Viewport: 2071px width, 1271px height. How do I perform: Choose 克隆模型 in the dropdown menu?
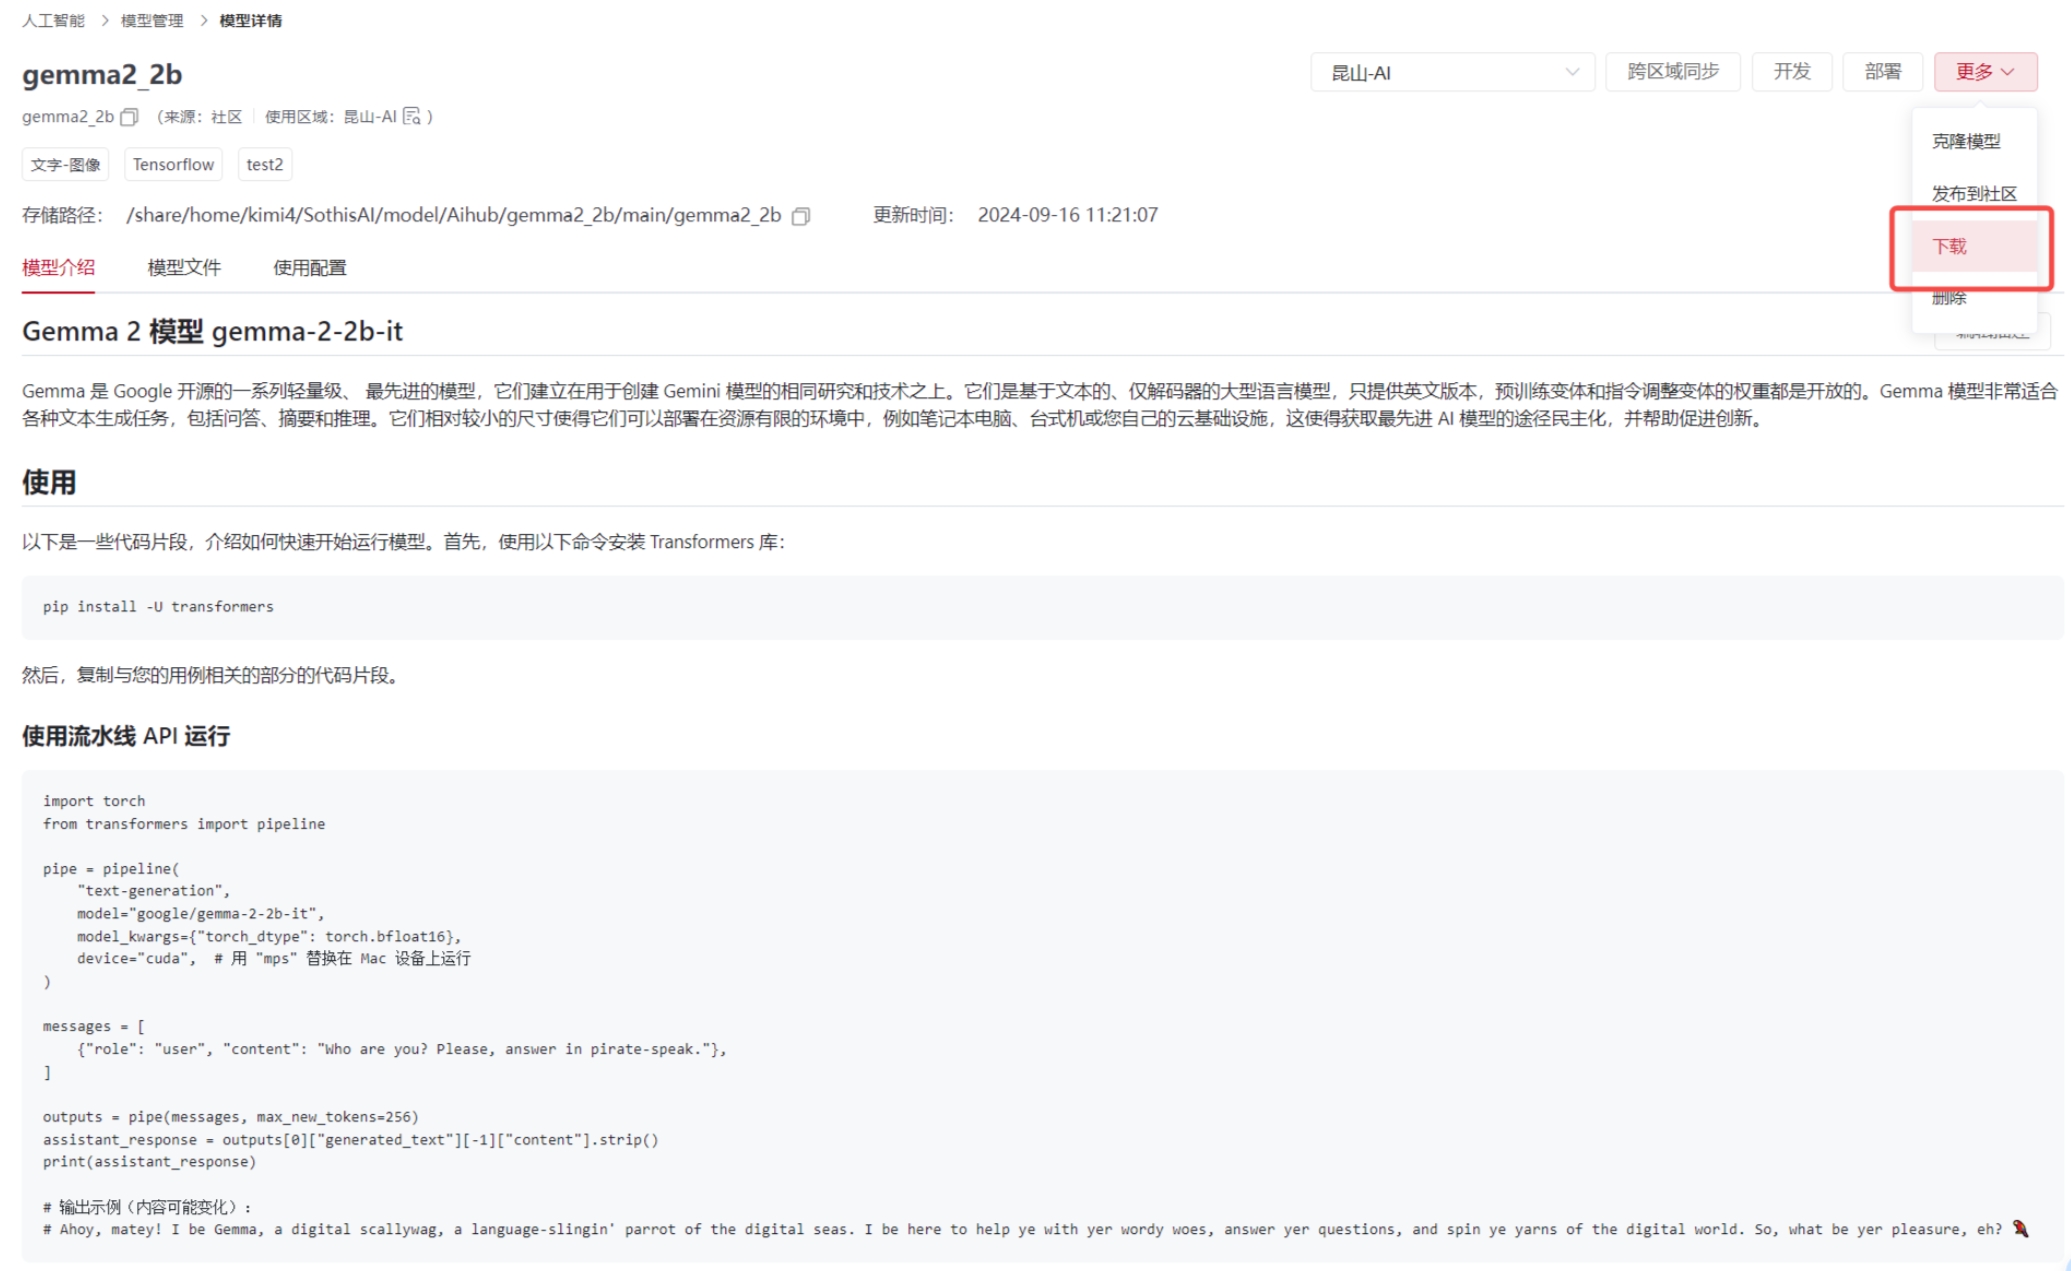(x=1965, y=141)
